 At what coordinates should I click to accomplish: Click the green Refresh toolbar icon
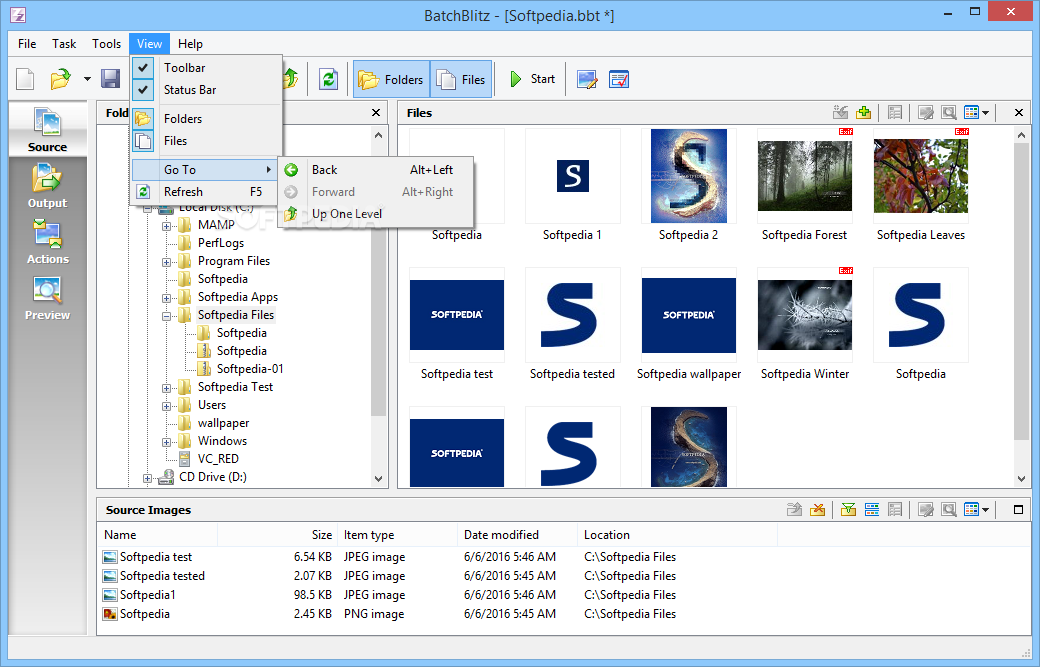(x=328, y=80)
